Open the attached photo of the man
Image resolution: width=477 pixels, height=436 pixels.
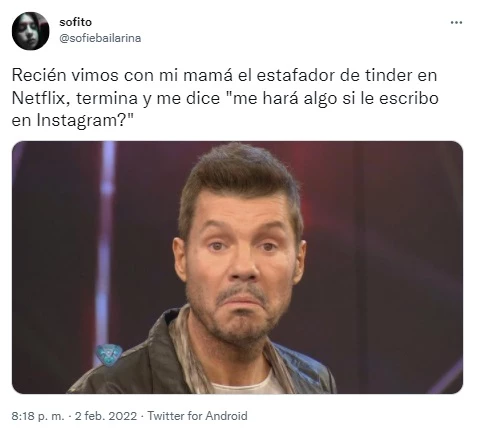coord(237,267)
